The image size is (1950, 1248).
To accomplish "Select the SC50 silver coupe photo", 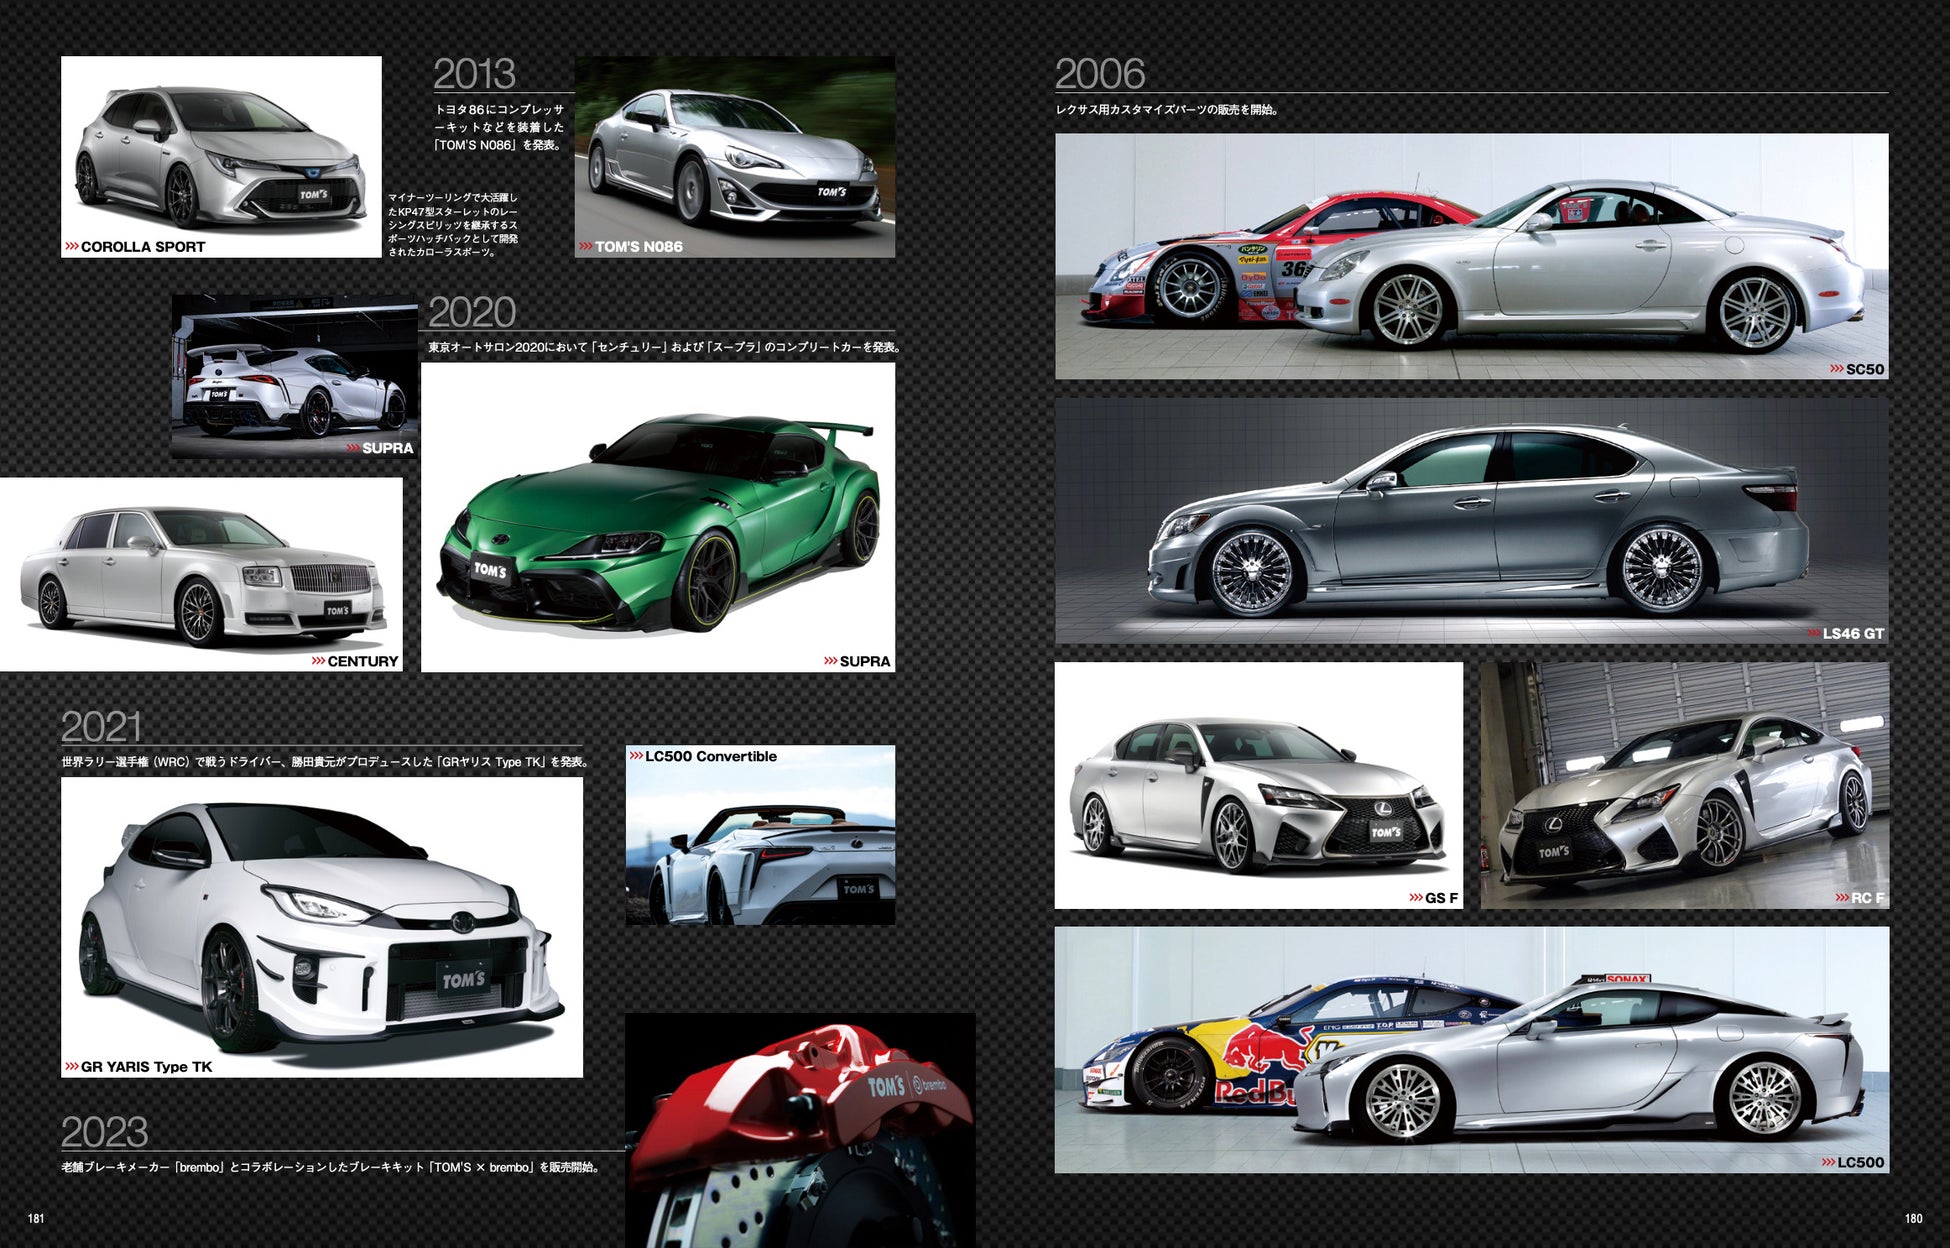I will pyautogui.click(x=1471, y=255).
